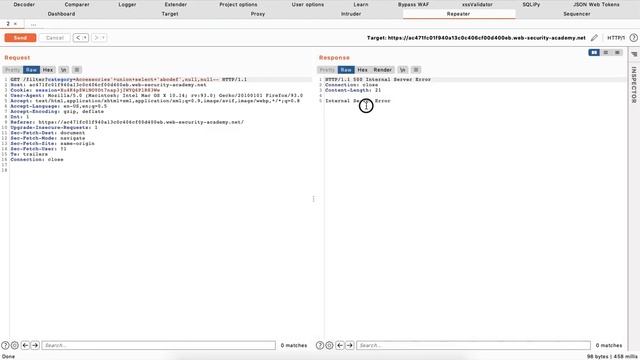The image size is (640, 360).
Task: Open the Logger tab
Action: 127,4
